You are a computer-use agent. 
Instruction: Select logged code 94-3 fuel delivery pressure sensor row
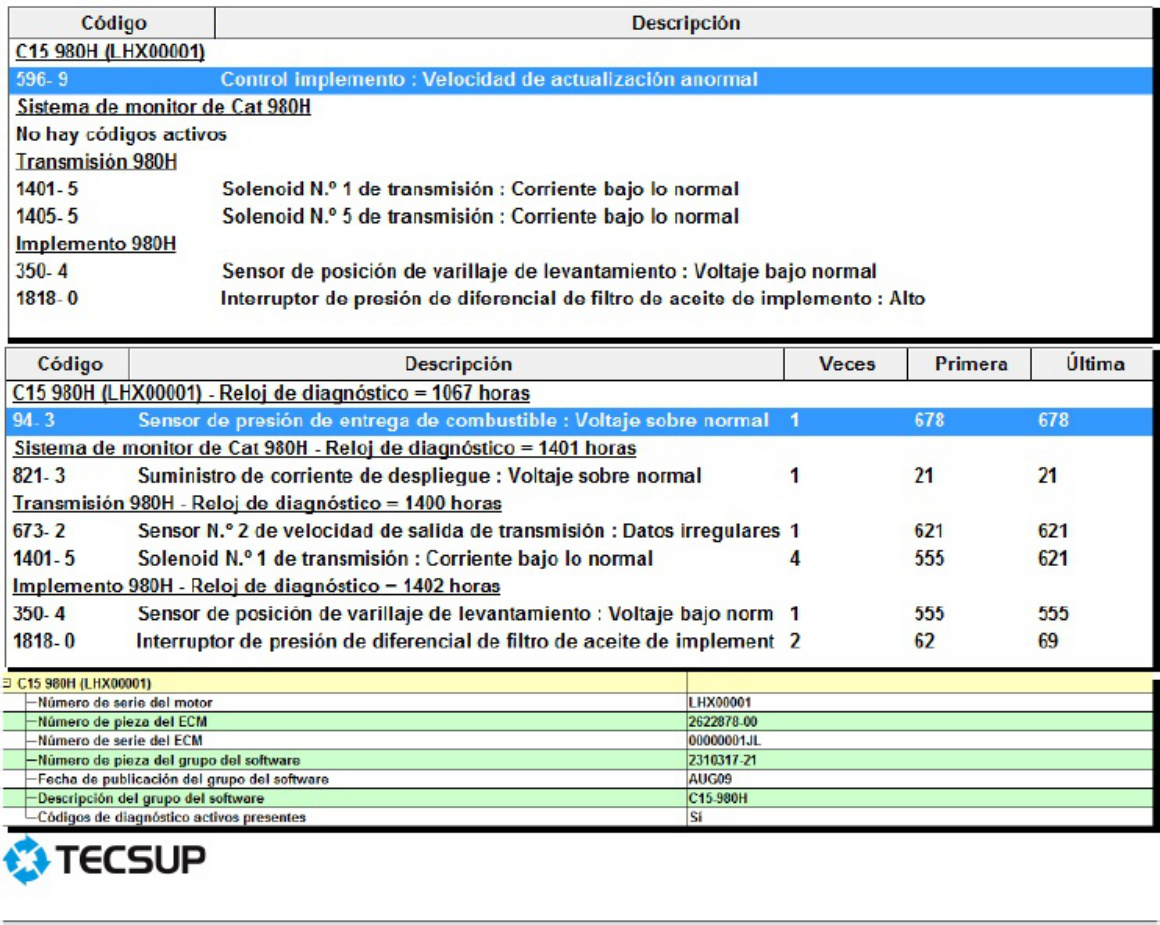coord(580,421)
